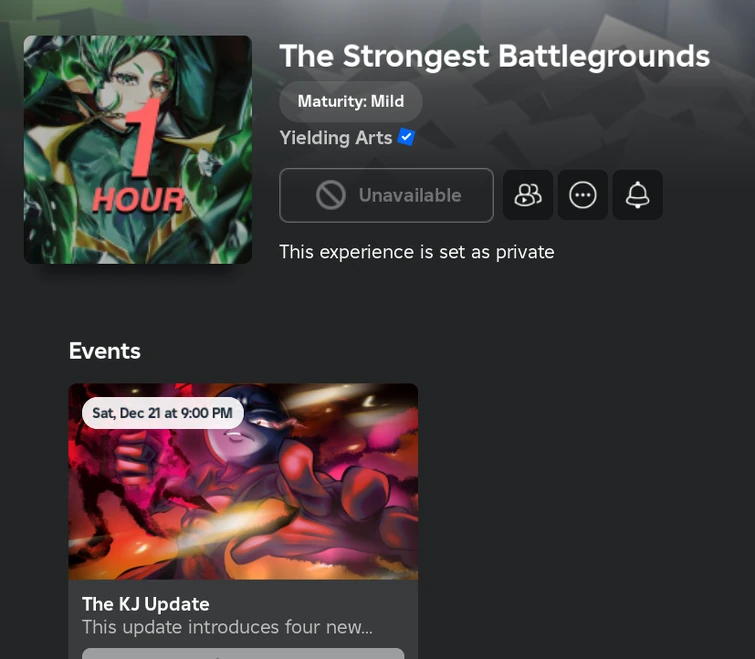Click the prohibited circle icon in Unavailable
This screenshot has width=755, height=659.
[331, 195]
